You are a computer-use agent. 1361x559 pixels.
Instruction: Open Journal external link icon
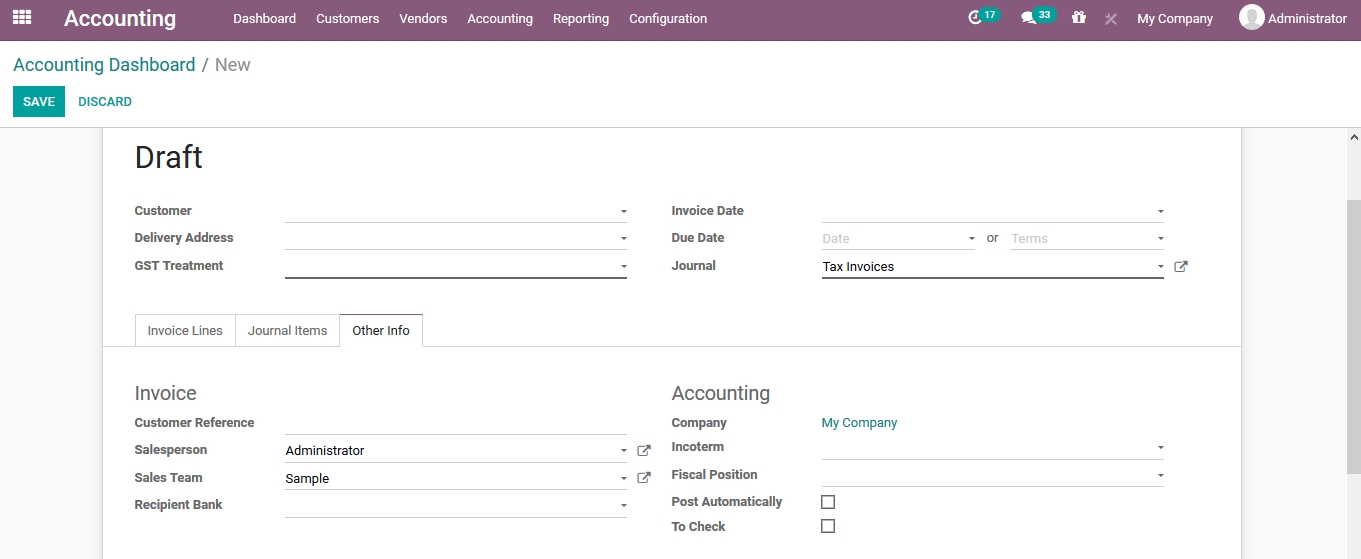[1181, 267]
